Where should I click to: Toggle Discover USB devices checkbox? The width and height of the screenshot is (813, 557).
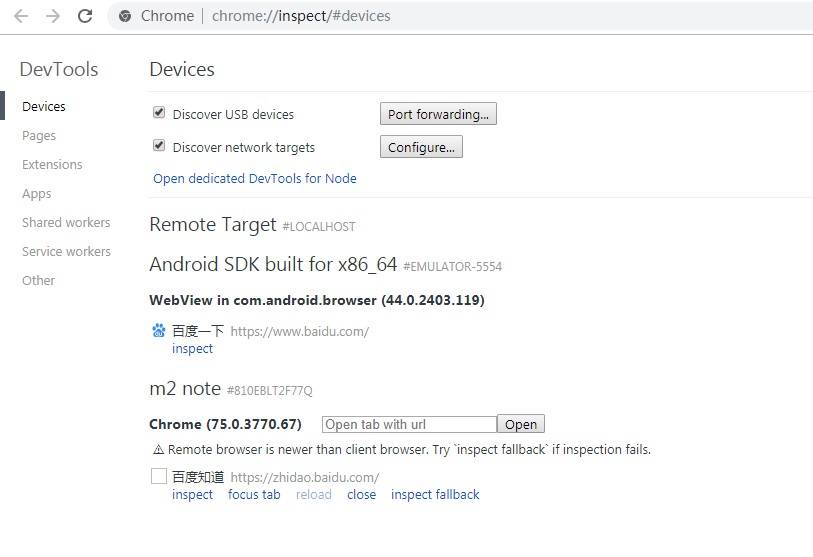(x=159, y=113)
